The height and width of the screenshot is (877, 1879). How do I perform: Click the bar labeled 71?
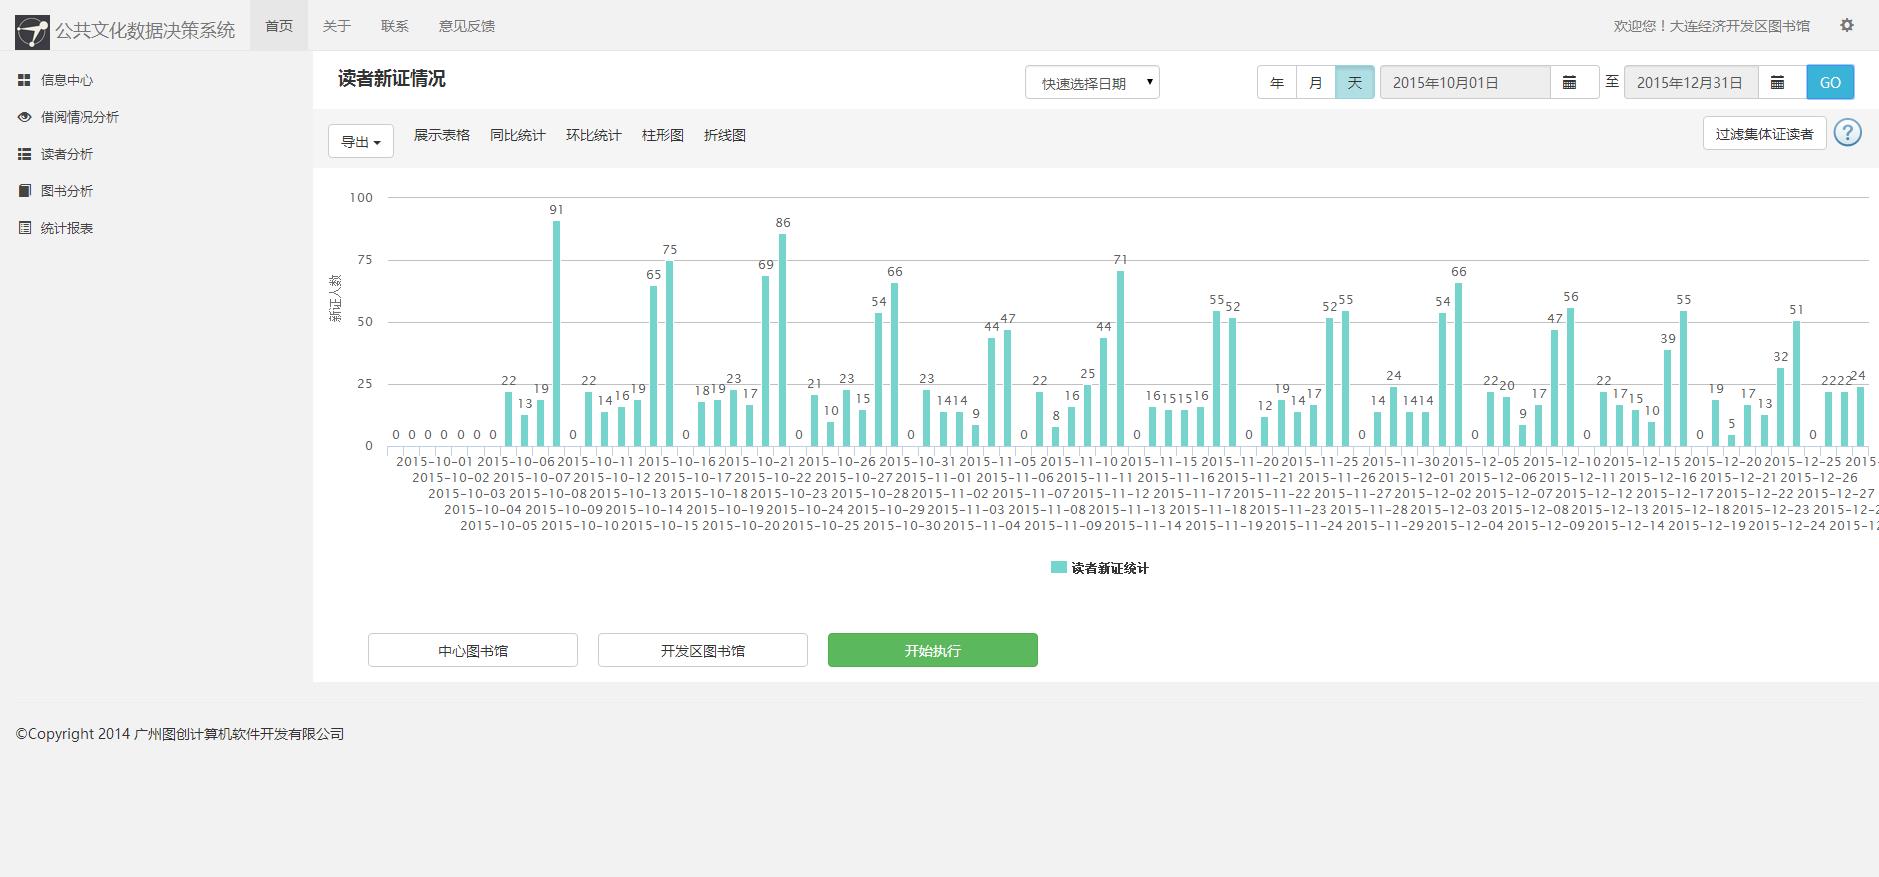click(1120, 358)
